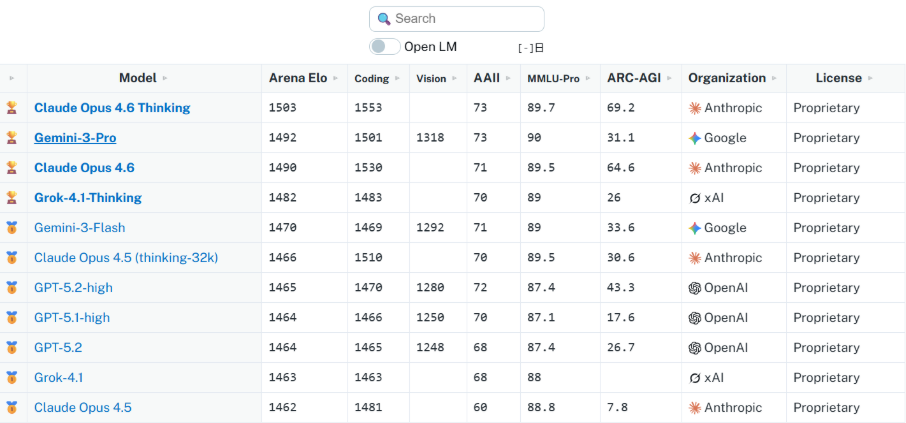Open the Claude Opus 4.5 (thinking-32k) link
Image resolution: width=906 pixels, height=423 pixels.
pyautogui.click(x=126, y=258)
